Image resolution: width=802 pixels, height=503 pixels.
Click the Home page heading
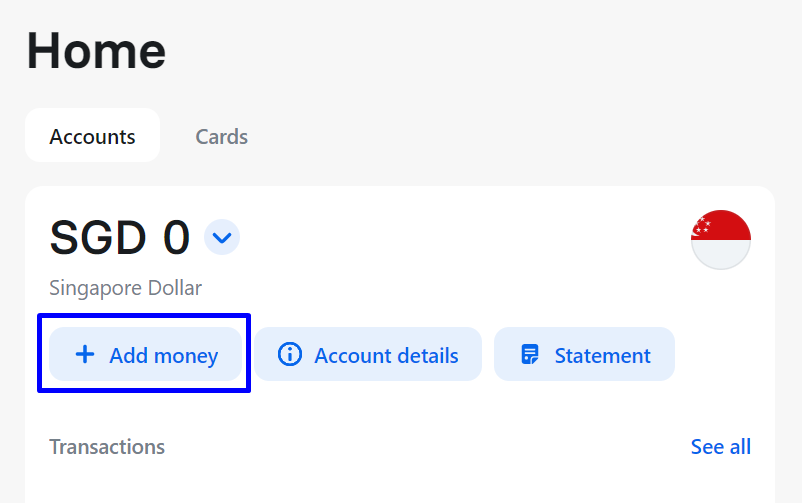(x=96, y=51)
